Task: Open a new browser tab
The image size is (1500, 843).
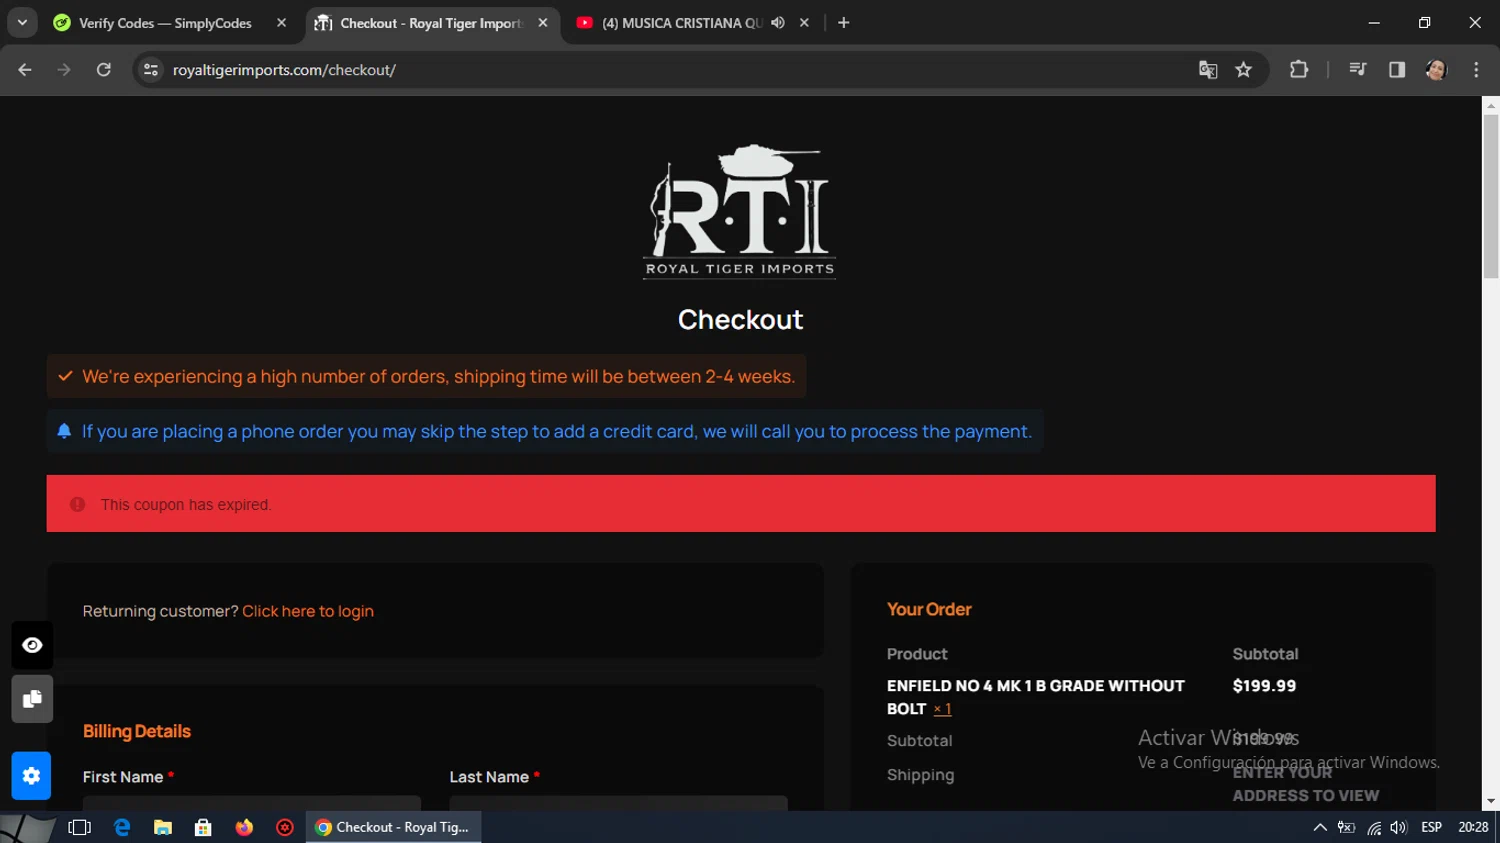Action: pos(844,23)
